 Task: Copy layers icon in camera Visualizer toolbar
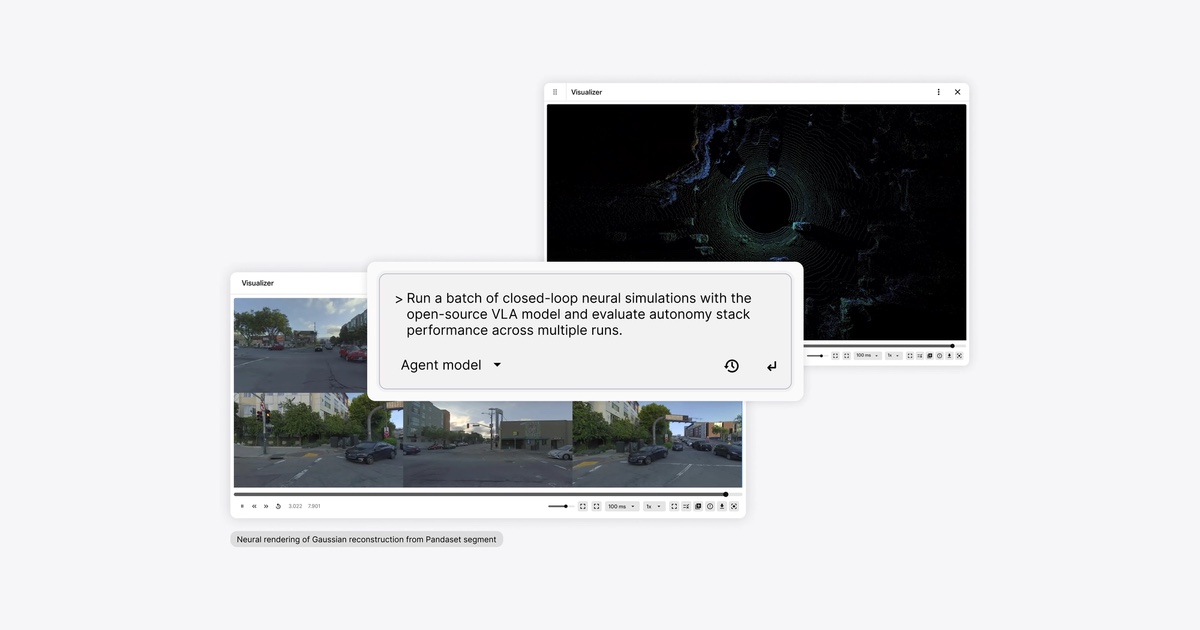pos(698,506)
